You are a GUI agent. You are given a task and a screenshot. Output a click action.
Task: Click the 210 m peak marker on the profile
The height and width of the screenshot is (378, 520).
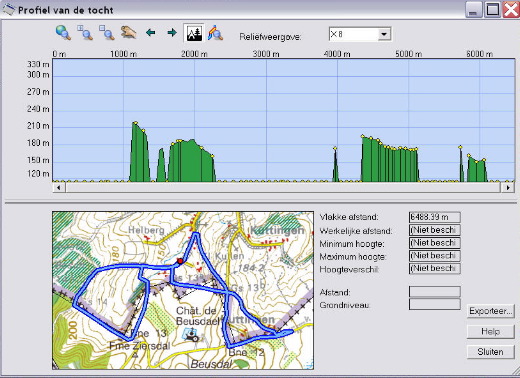(135, 123)
